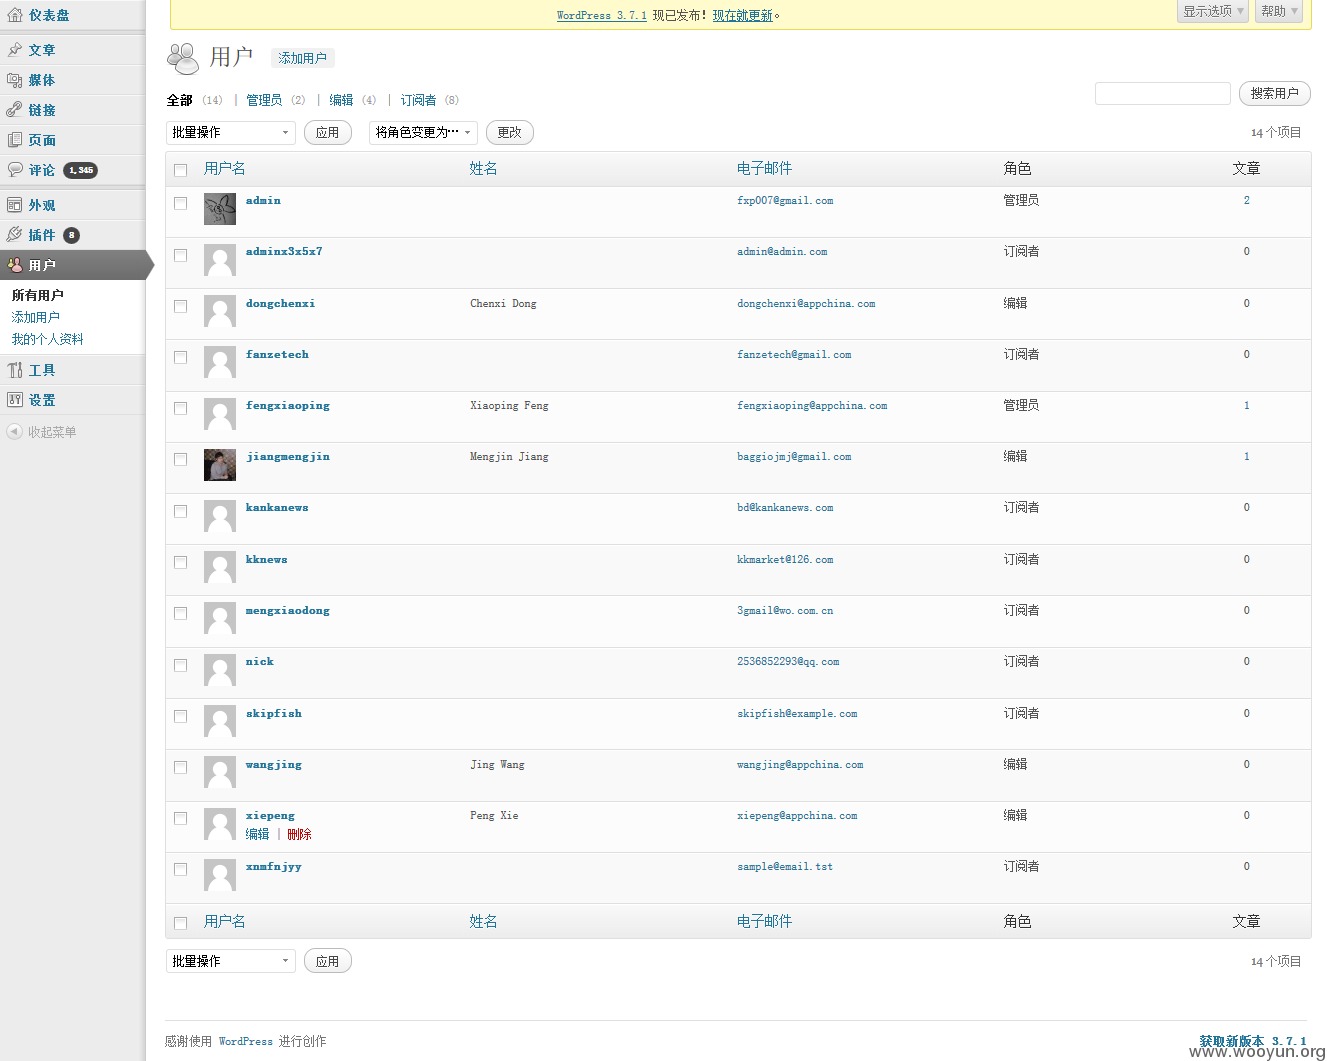
Task: Sort by 姓名 column in table header
Action: [483, 168]
